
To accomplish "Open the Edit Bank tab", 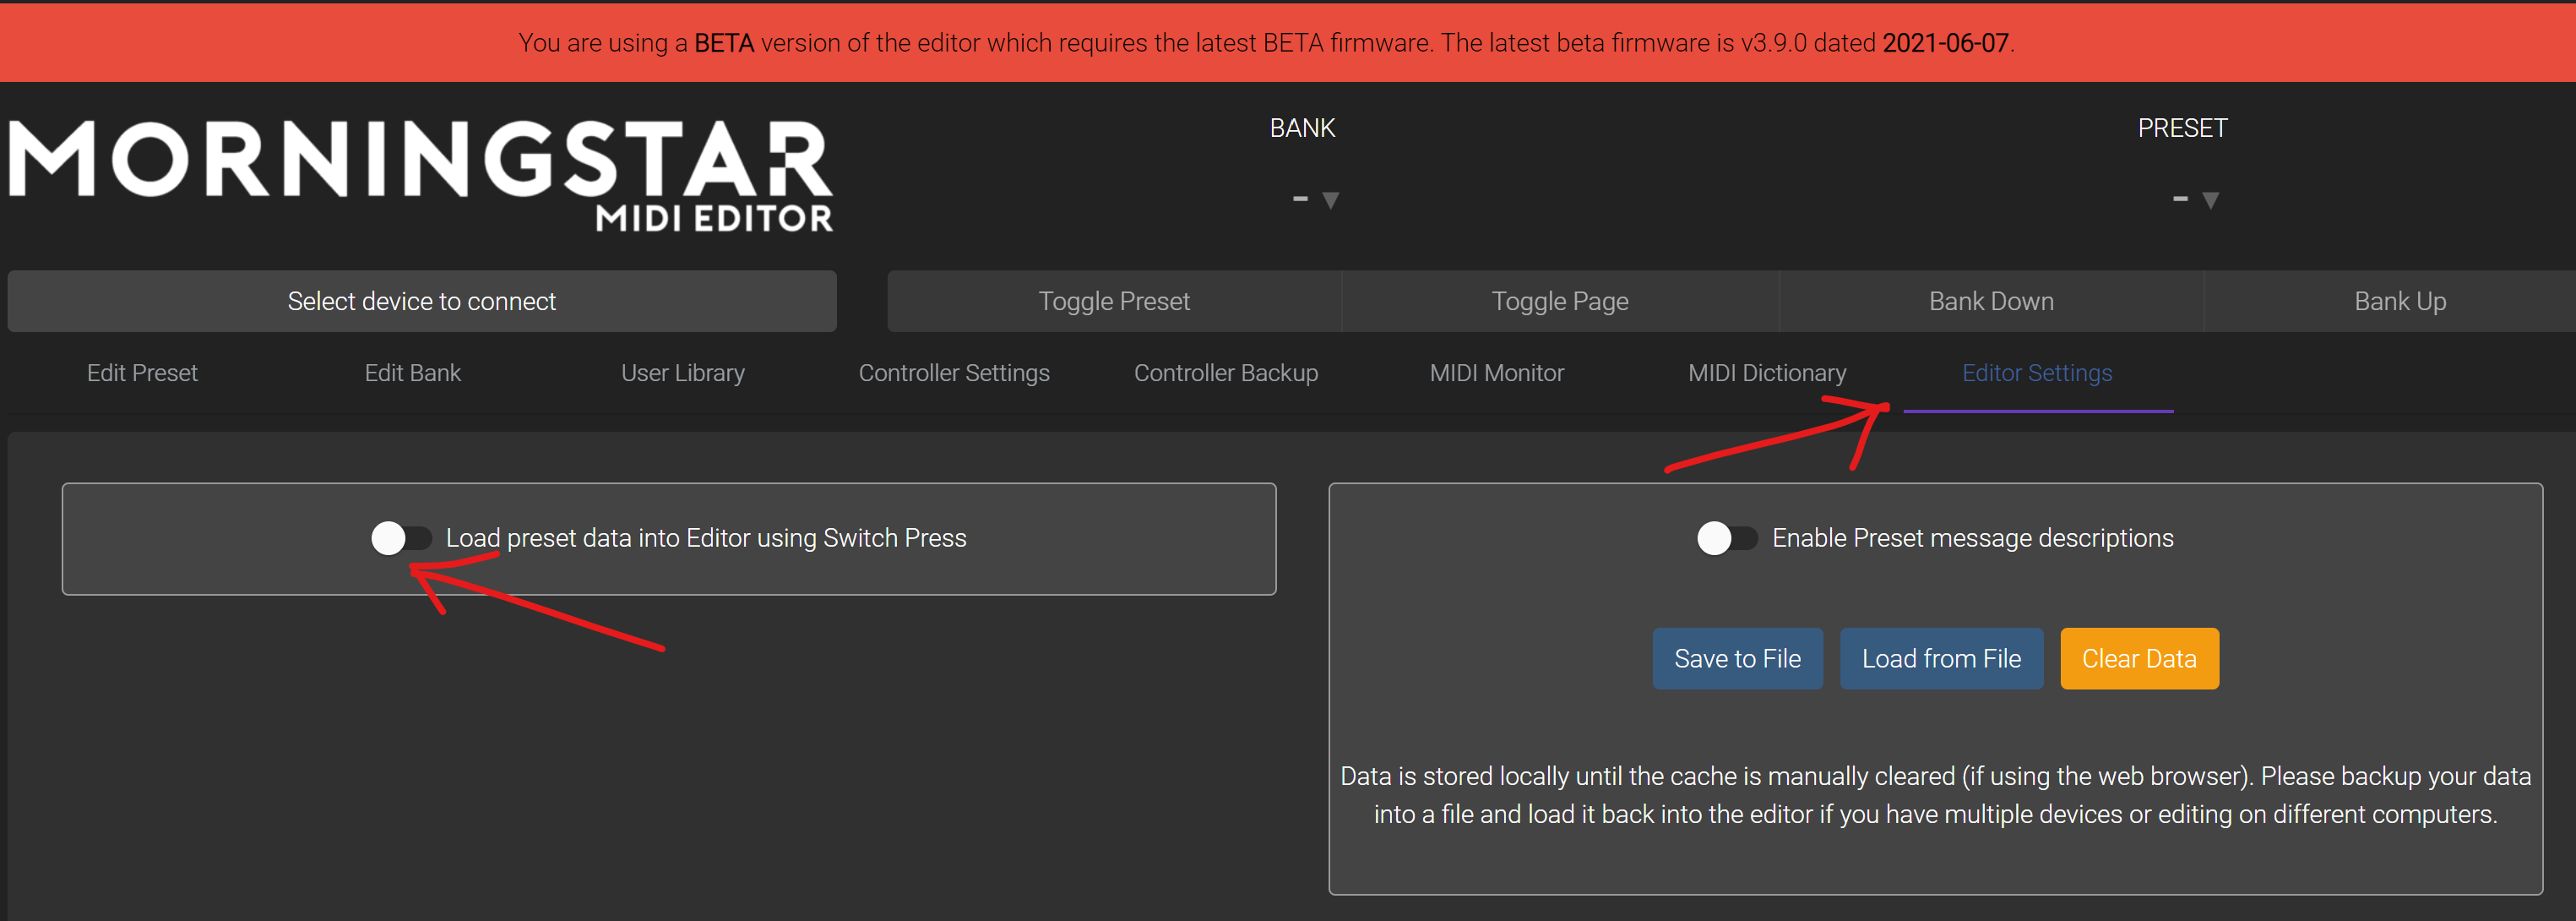I will [x=412, y=373].
